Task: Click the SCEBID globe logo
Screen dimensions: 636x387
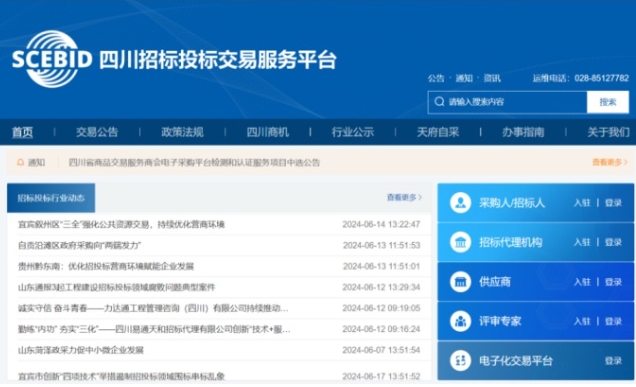Action: coord(52,59)
